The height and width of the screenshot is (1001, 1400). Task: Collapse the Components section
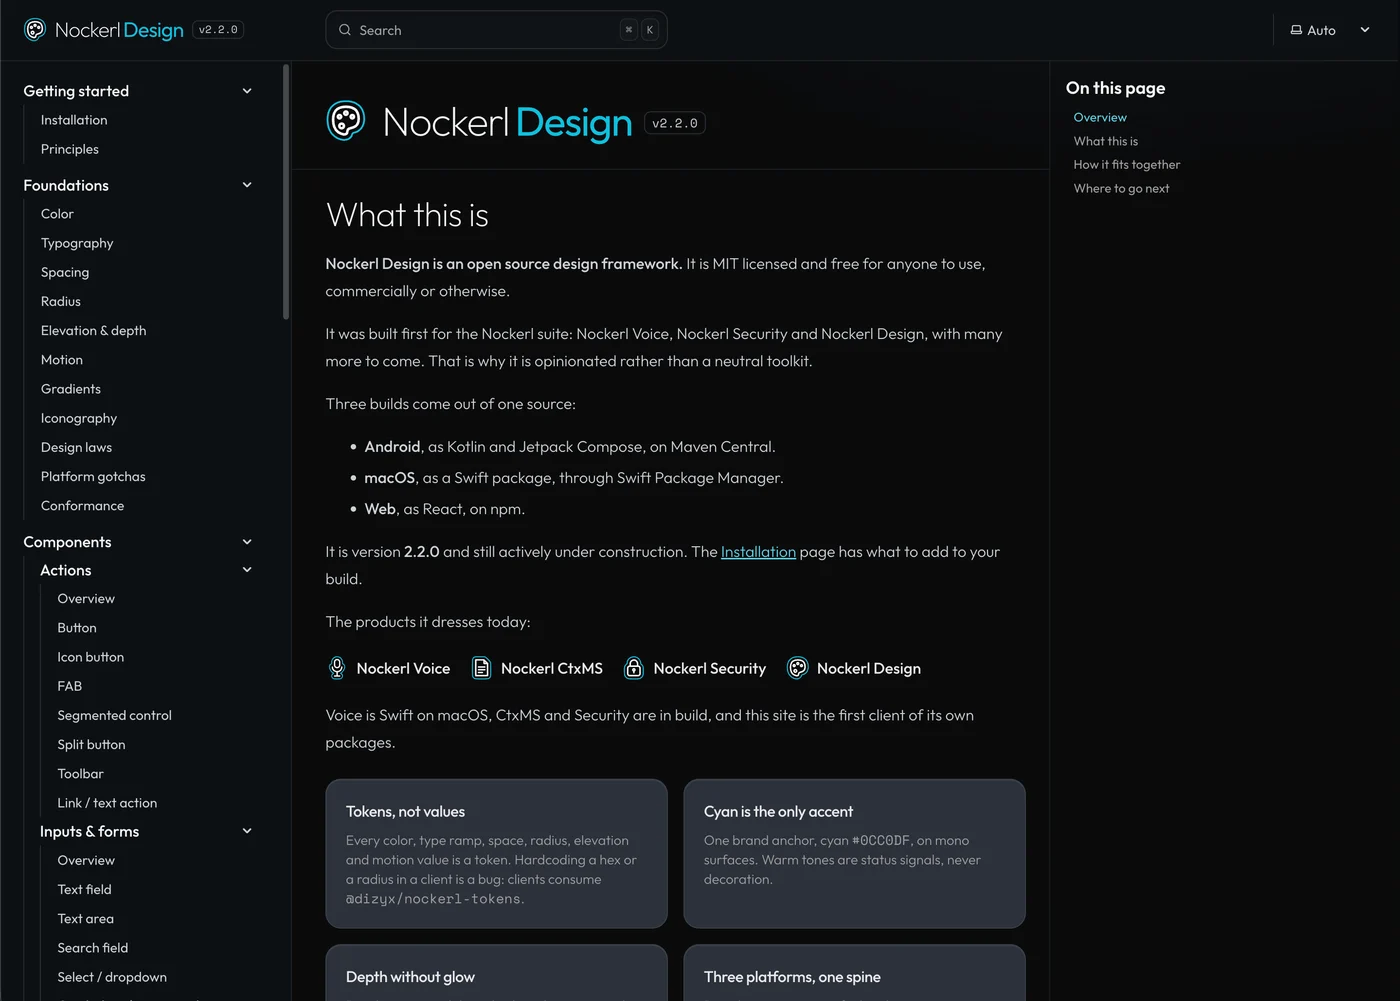(247, 542)
